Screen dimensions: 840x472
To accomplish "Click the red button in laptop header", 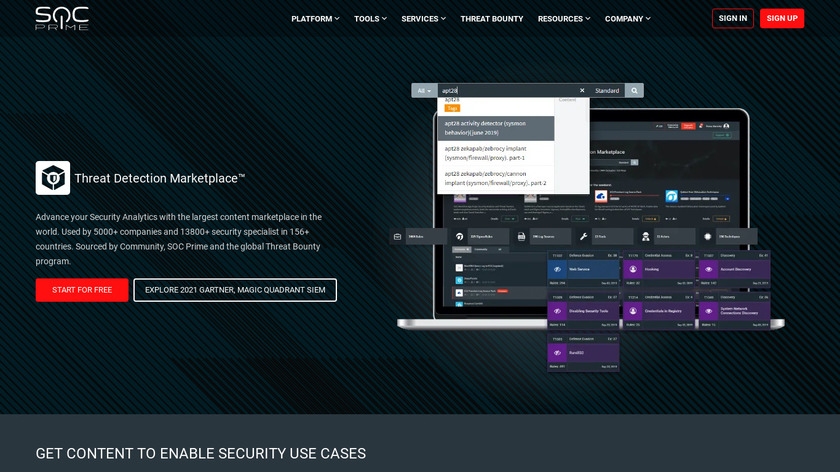I will pos(688,126).
